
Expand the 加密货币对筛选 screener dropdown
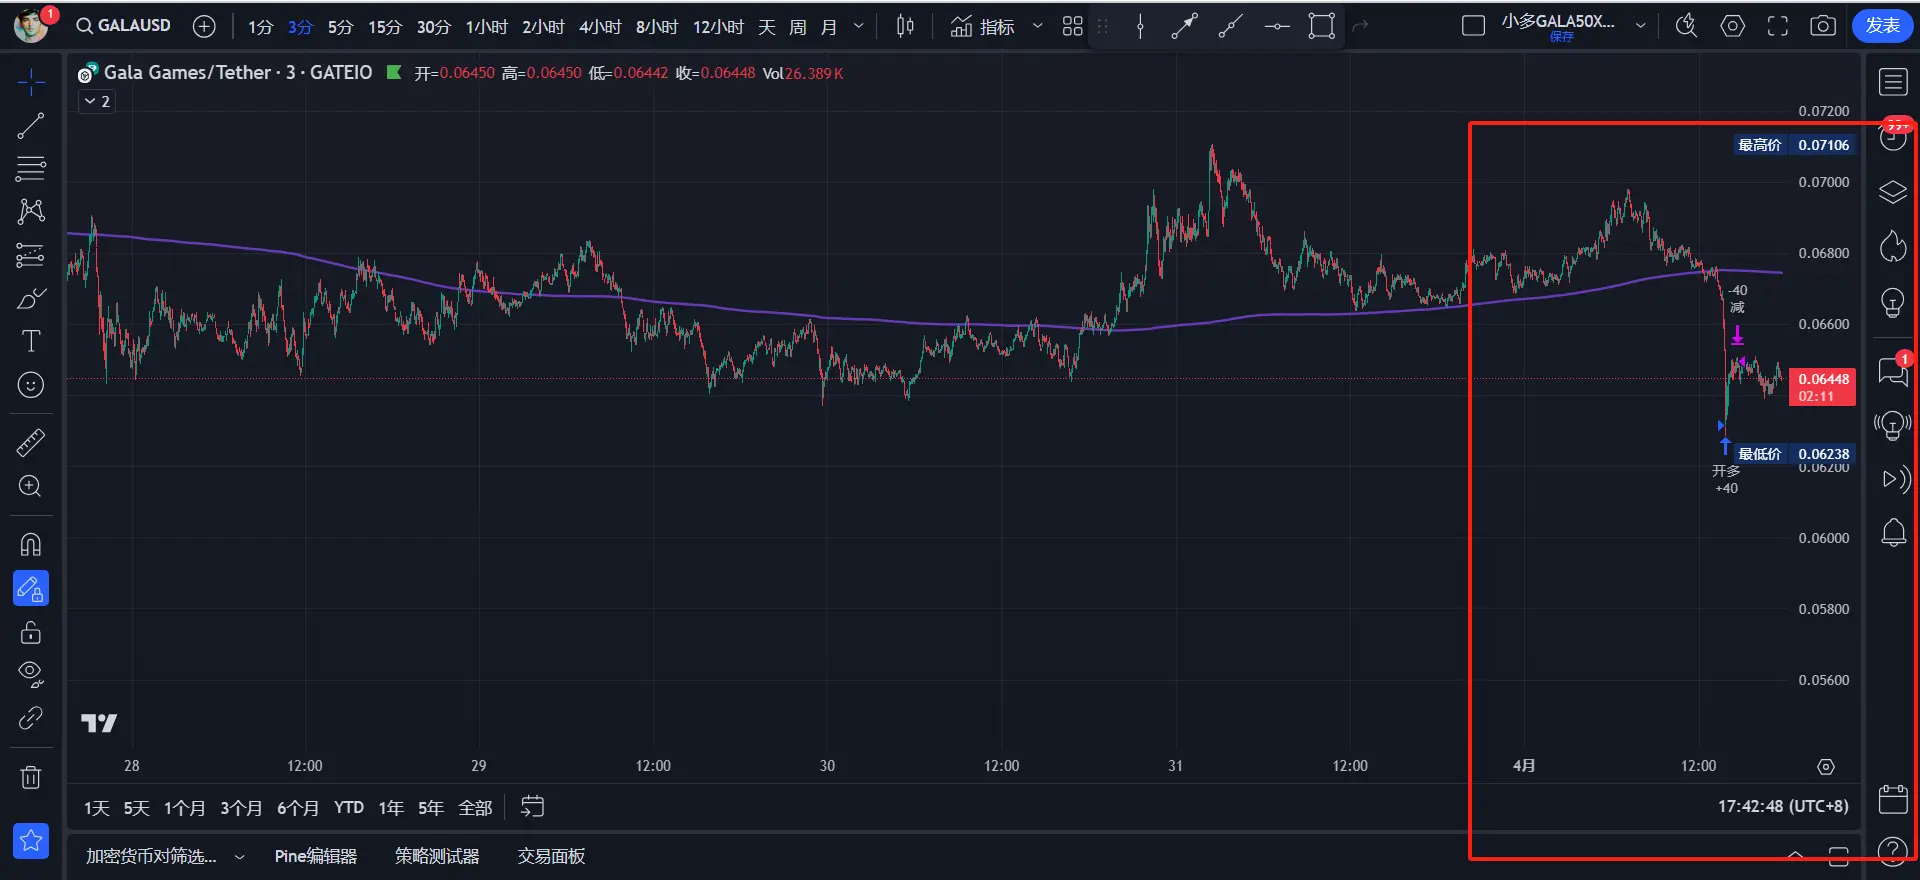(239, 857)
